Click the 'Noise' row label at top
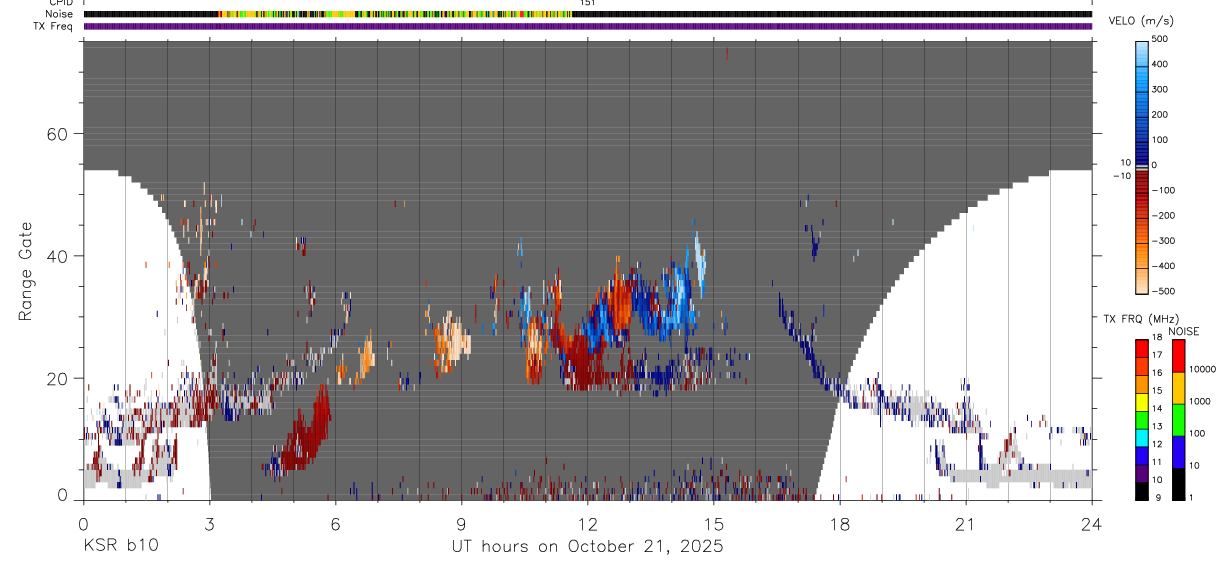This screenshot has width=1228, height=567. [60, 14]
